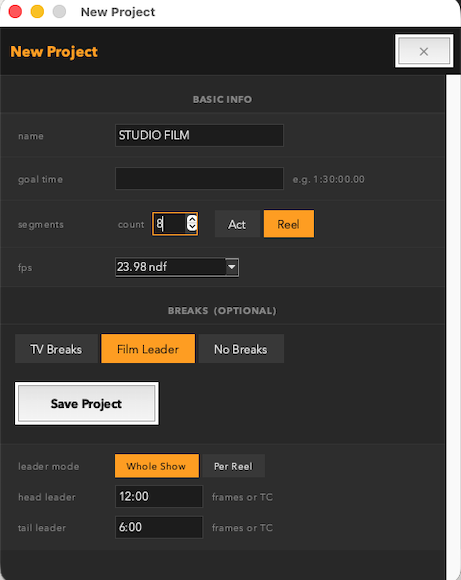Choose No Breaks option
This screenshot has height=580, width=461.
coord(241,349)
